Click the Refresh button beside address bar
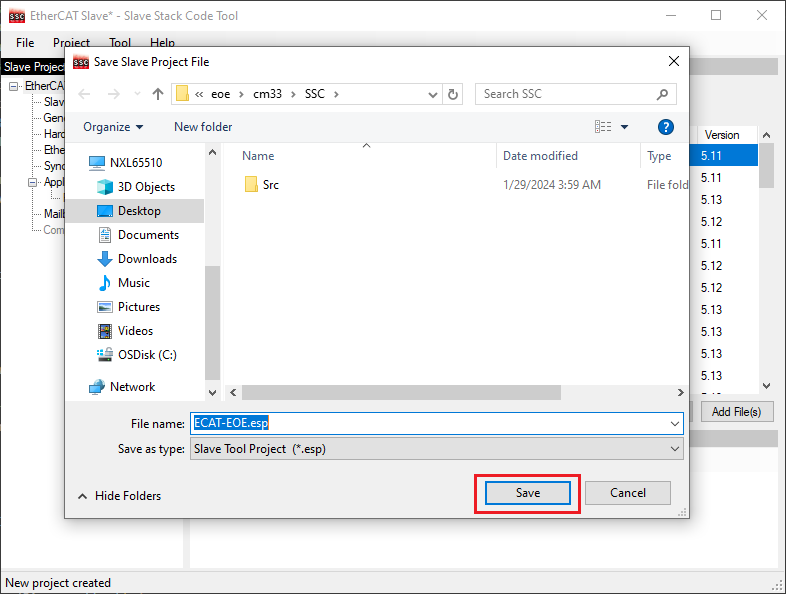This screenshot has width=786, height=594. point(453,94)
